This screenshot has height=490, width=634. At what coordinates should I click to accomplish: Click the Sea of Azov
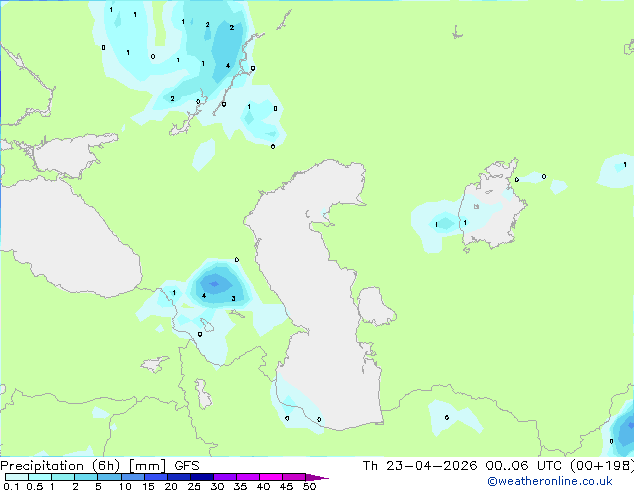pos(73,154)
